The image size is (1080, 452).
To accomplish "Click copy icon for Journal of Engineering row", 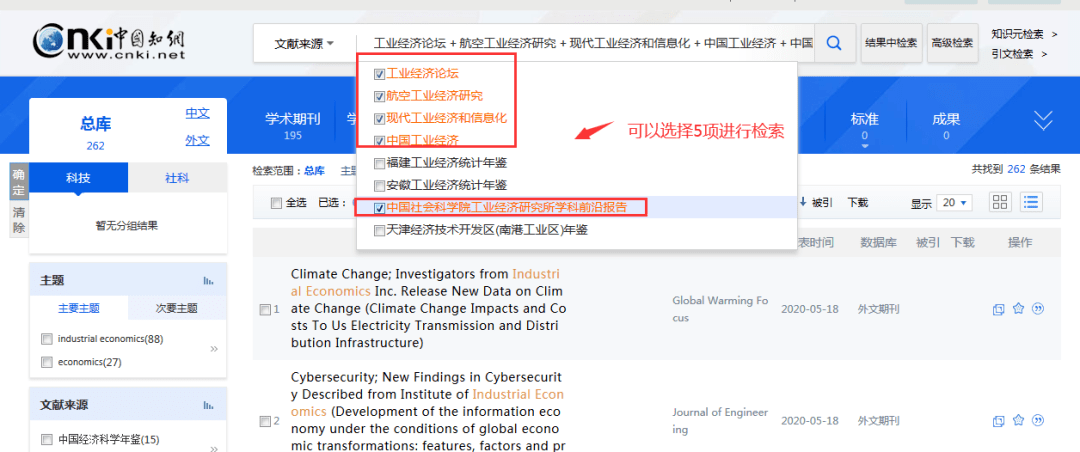I will pyautogui.click(x=998, y=421).
